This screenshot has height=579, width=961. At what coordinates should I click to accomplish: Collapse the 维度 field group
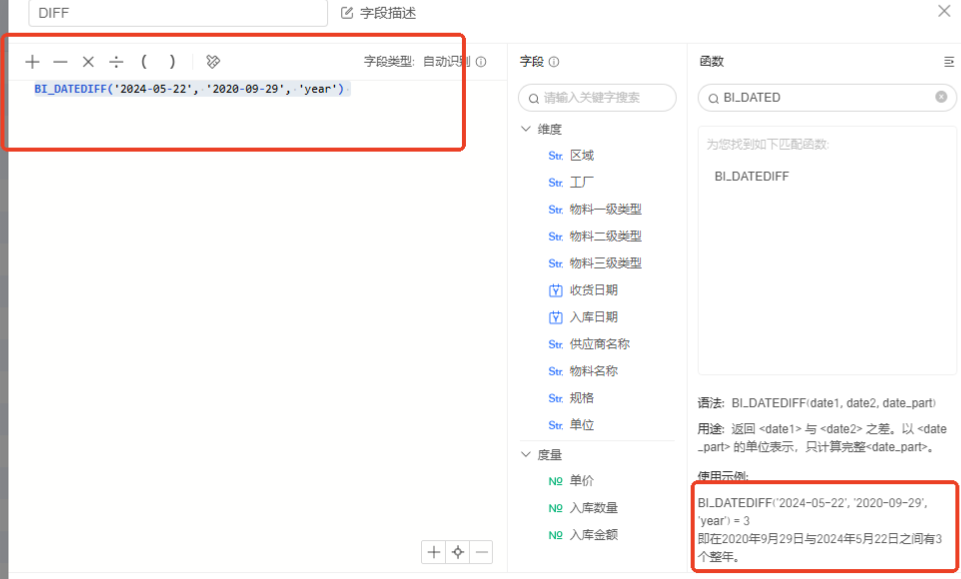[x=527, y=129]
